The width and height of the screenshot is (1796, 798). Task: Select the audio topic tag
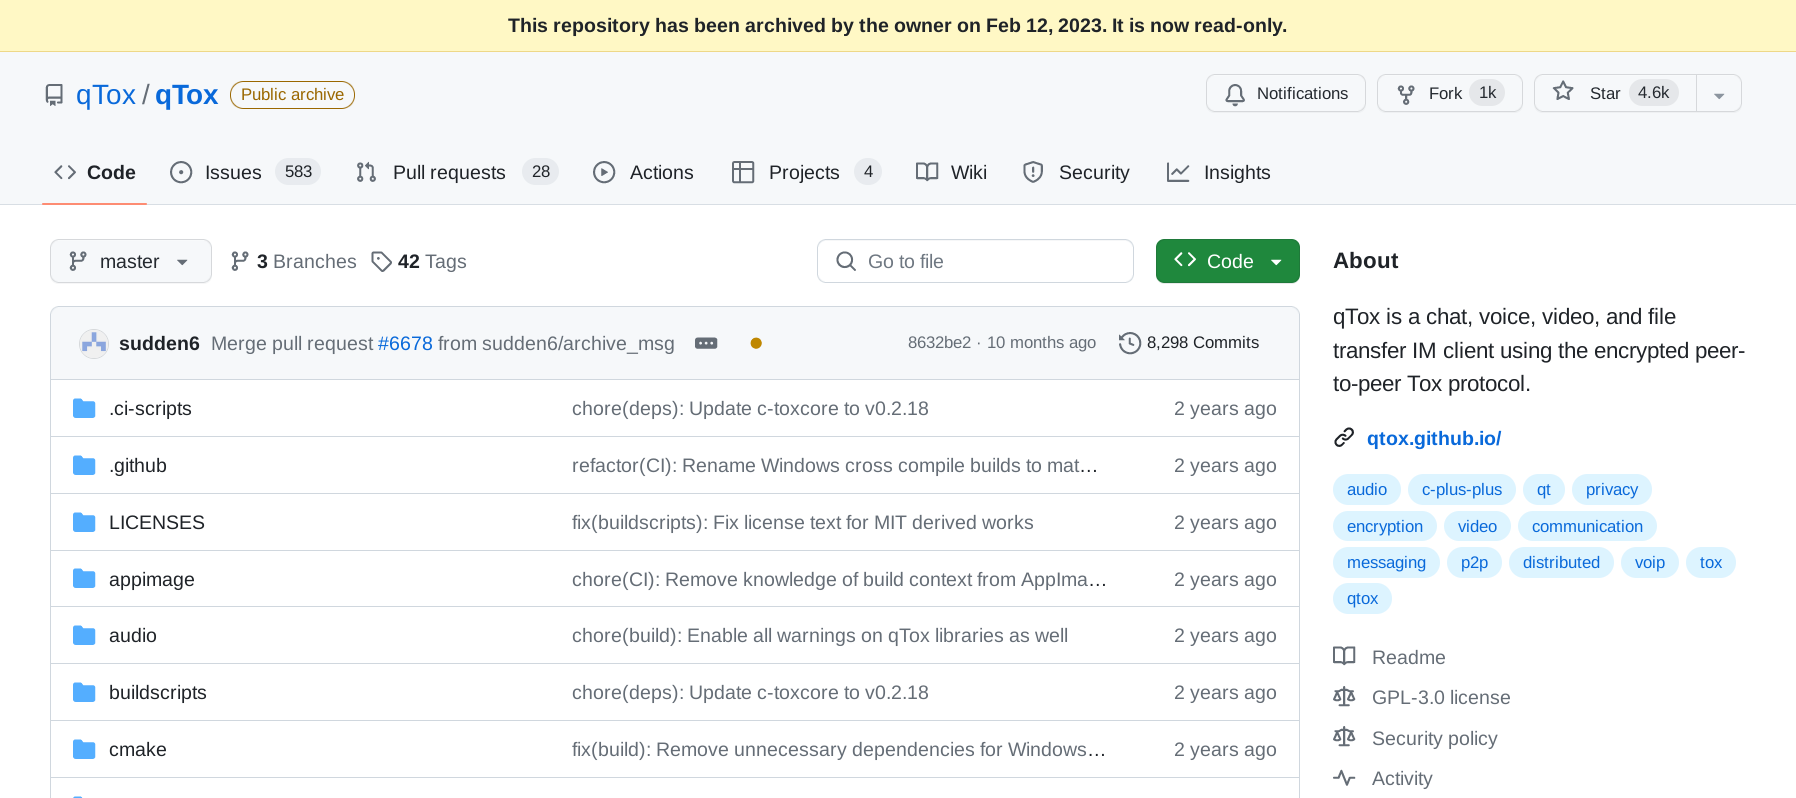1367,489
